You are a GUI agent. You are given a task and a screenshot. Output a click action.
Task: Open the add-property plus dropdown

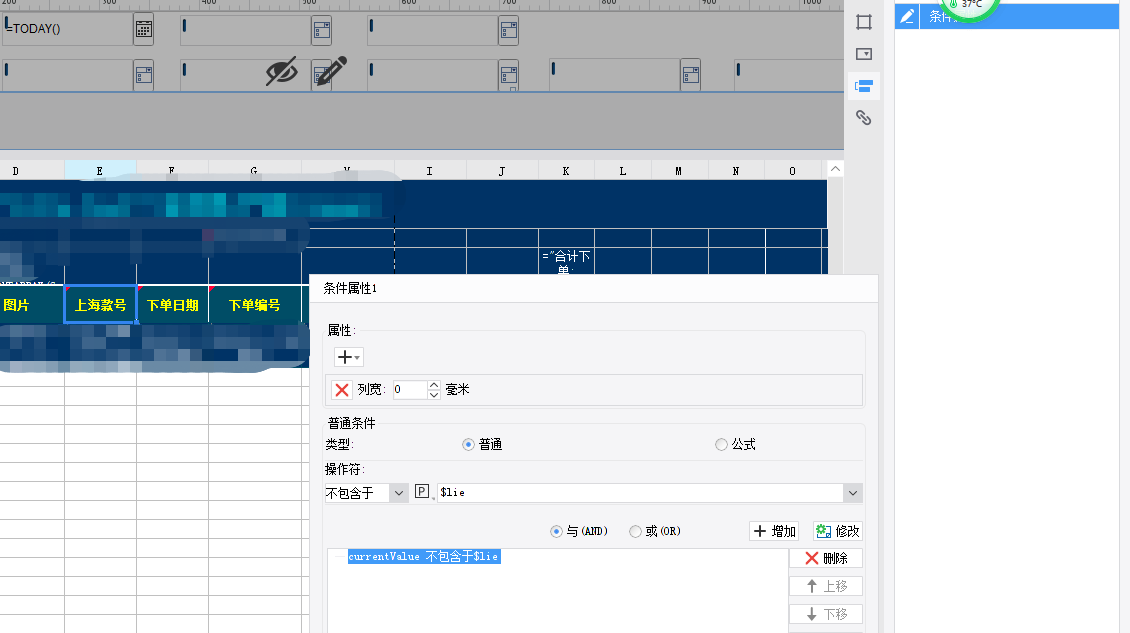348,357
